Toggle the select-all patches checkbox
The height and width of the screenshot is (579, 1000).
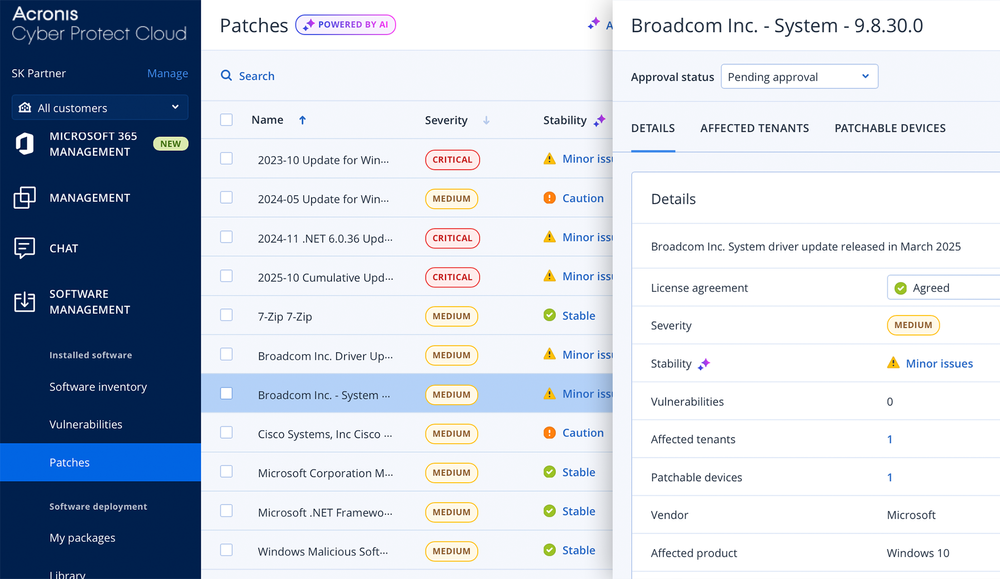click(226, 120)
